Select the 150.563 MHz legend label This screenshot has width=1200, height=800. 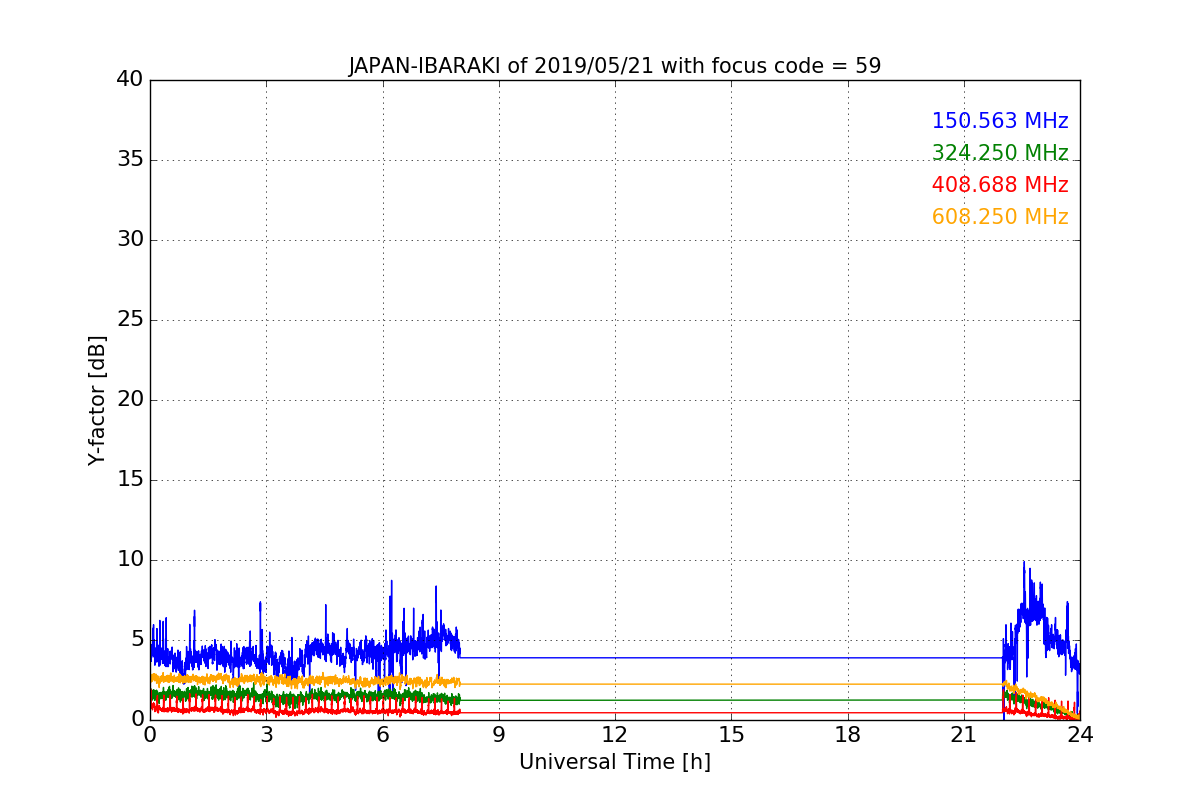(1000, 121)
